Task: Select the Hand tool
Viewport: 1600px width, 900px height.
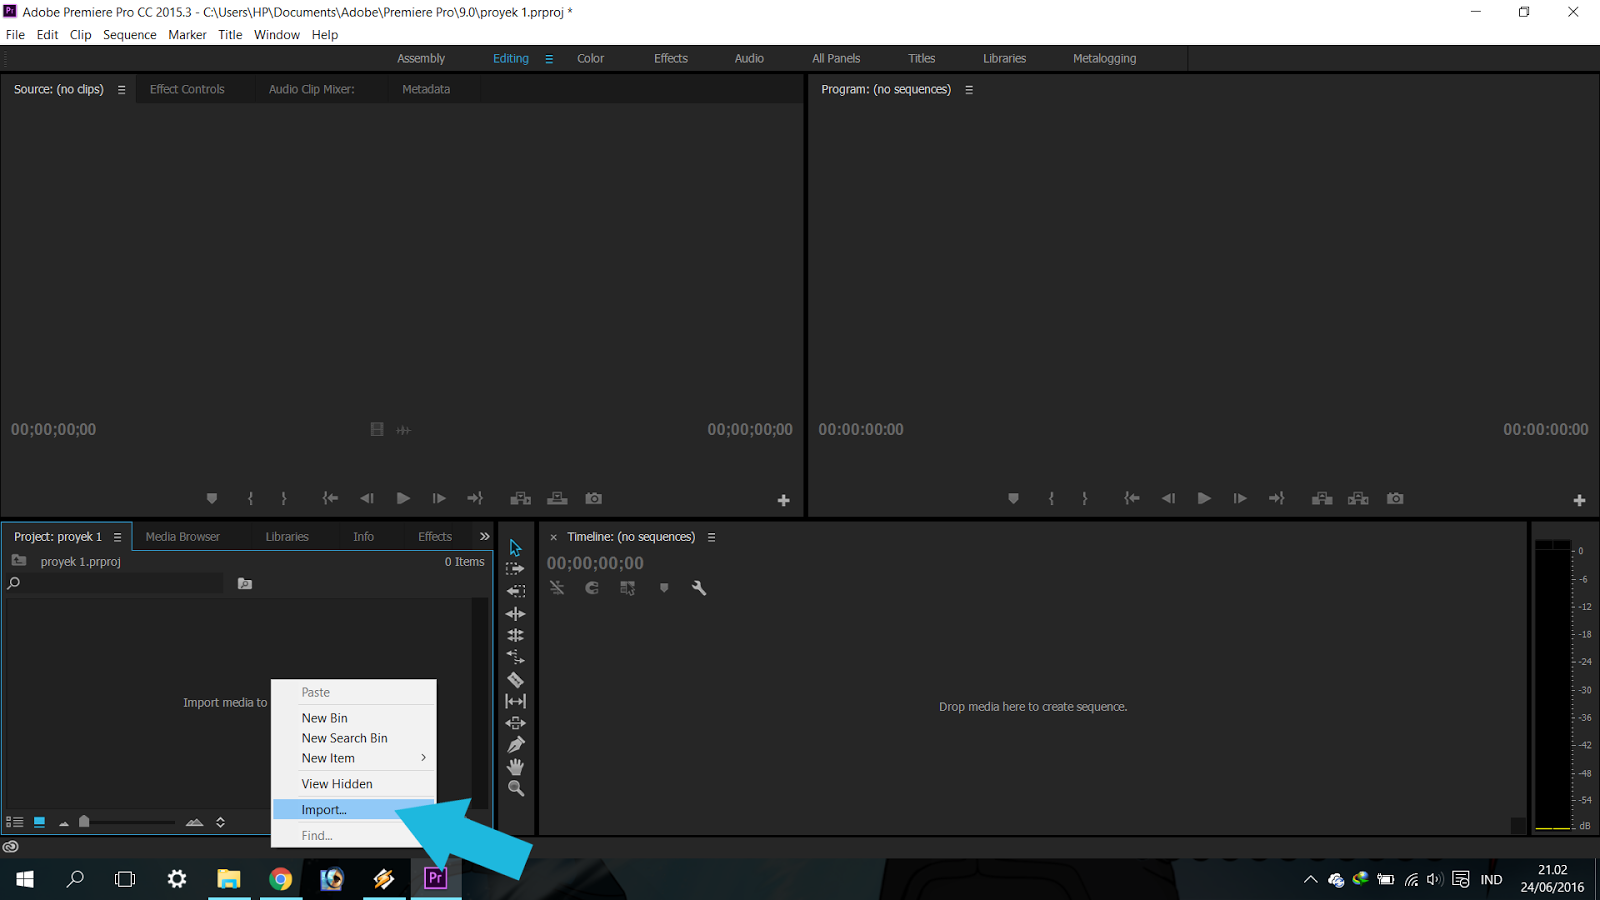Action: (515, 767)
